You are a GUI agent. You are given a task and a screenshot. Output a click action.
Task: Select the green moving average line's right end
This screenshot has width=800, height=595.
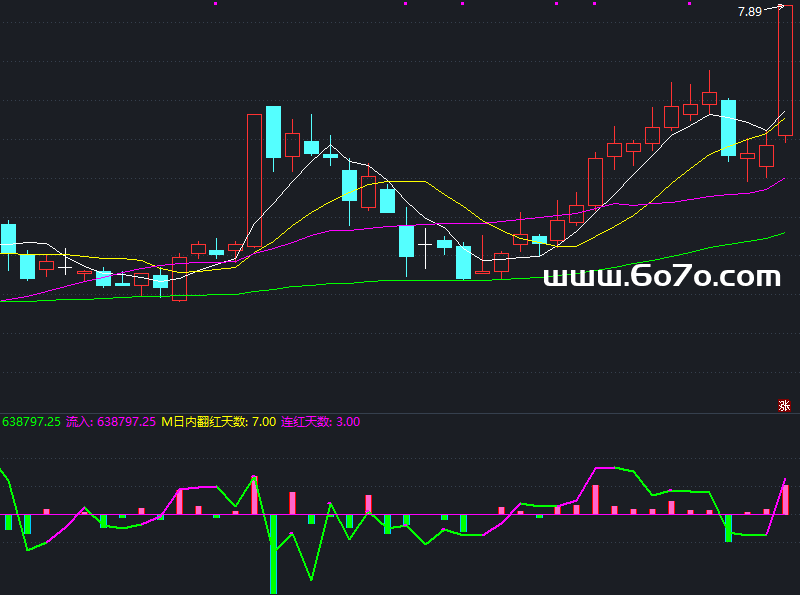pos(782,234)
